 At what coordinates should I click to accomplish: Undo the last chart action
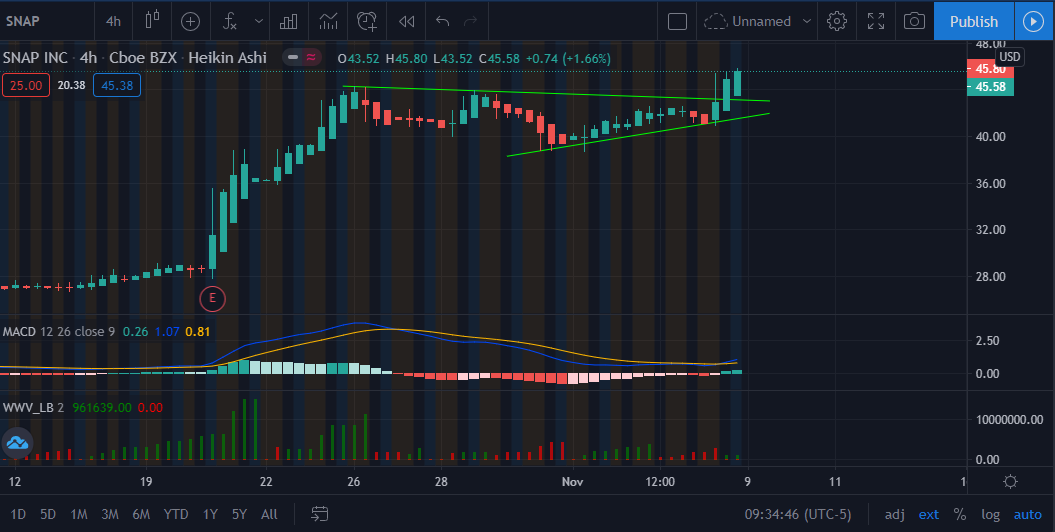click(x=442, y=22)
